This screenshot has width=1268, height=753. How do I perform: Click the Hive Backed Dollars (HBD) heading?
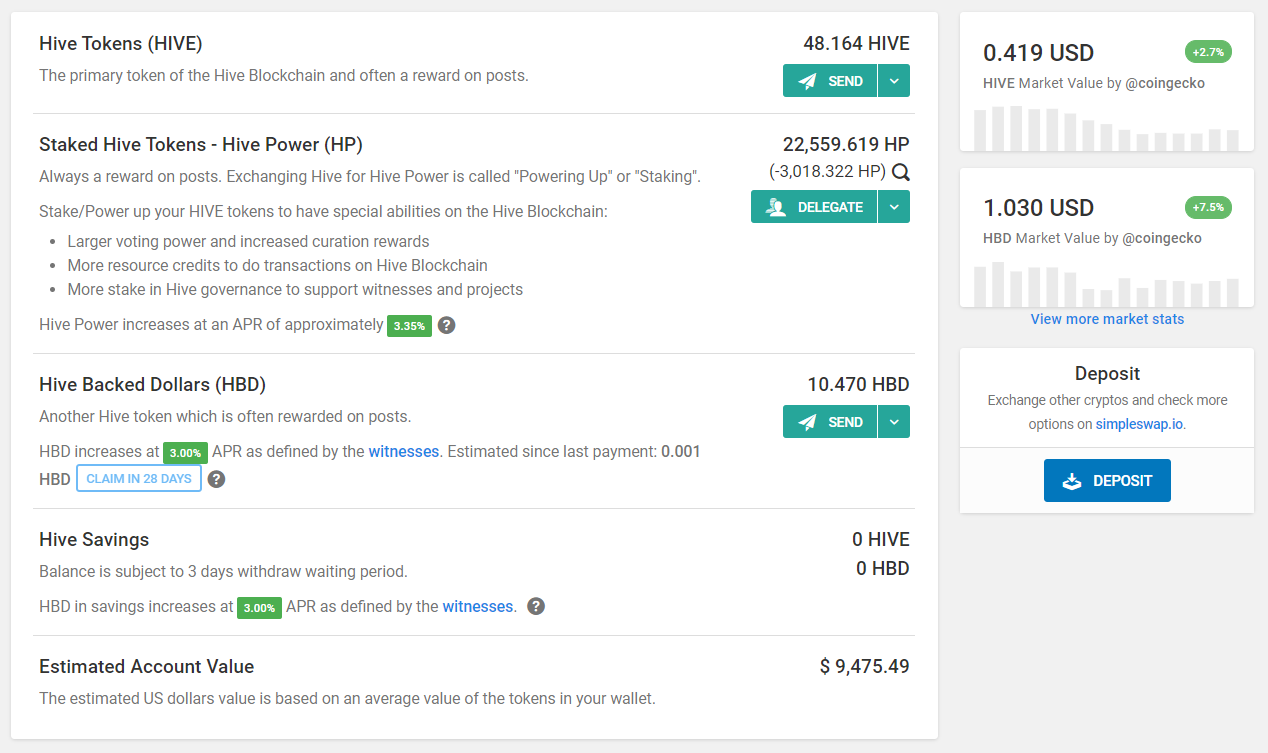point(152,385)
